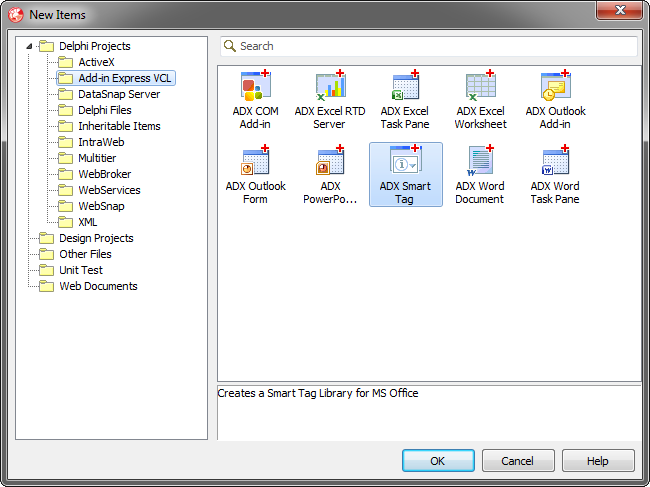Viewport: 650px width, 487px height.
Task: Select the ADX Excel Worksheet icon
Action: click(x=480, y=86)
